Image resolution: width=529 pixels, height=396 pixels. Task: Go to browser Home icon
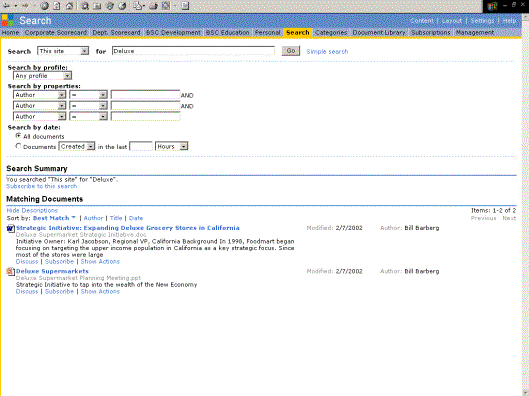tap(69, 6)
